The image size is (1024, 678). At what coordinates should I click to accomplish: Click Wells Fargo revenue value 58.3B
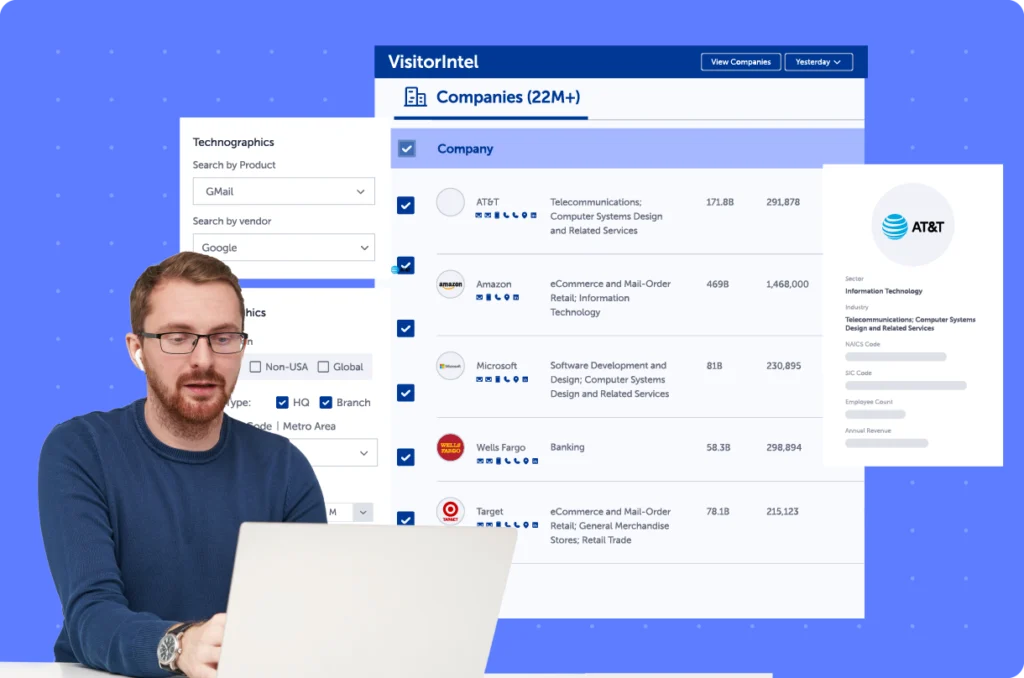718,447
